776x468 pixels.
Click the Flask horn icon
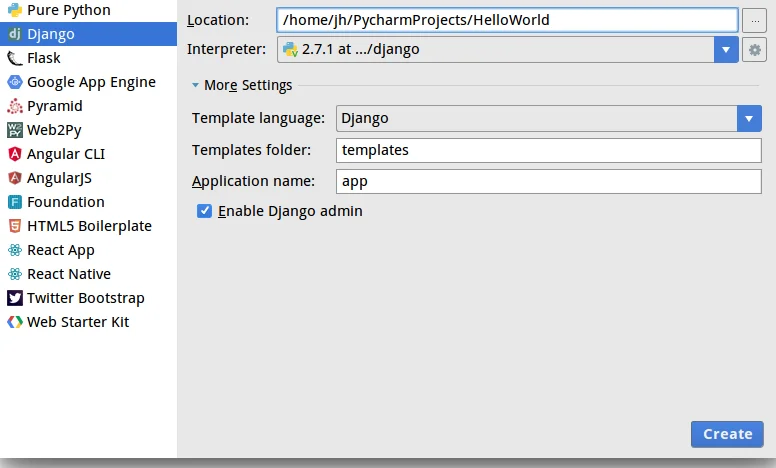coord(15,58)
